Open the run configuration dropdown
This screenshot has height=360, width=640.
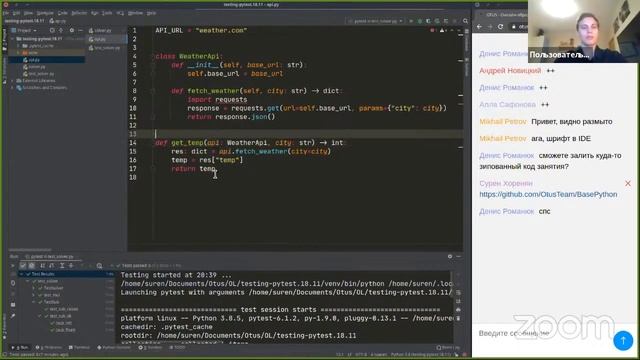(x=376, y=21)
